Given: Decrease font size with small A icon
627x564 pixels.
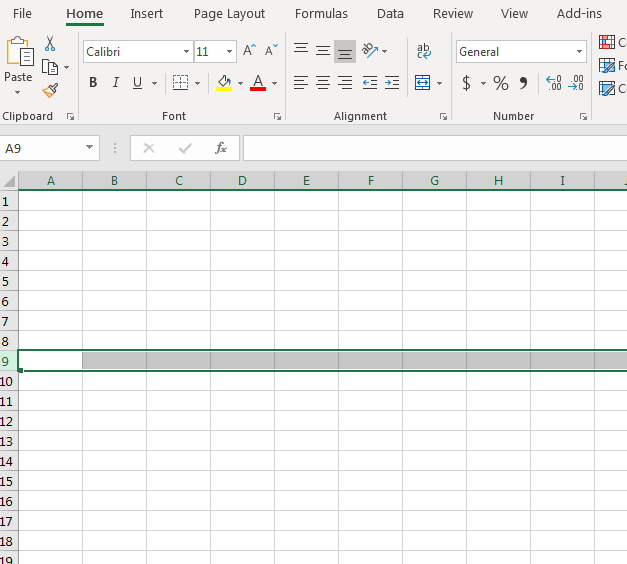Looking at the screenshot, I should coord(271,51).
